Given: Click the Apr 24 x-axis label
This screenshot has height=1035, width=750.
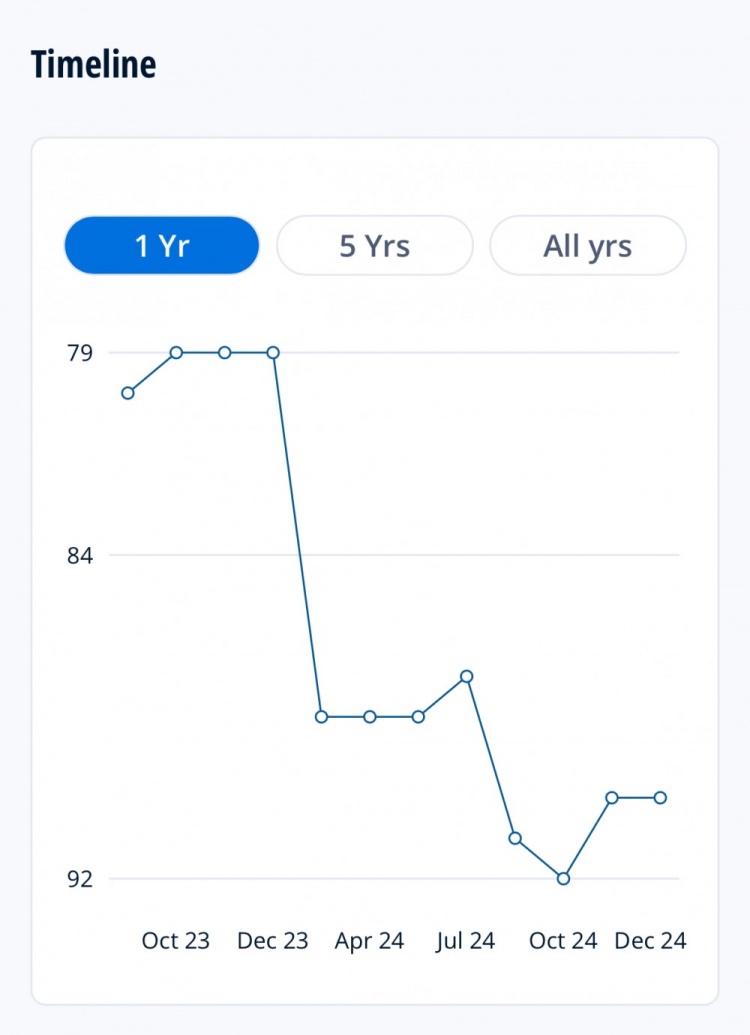Looking at the screenshot, I should click(x=369, y=941).
